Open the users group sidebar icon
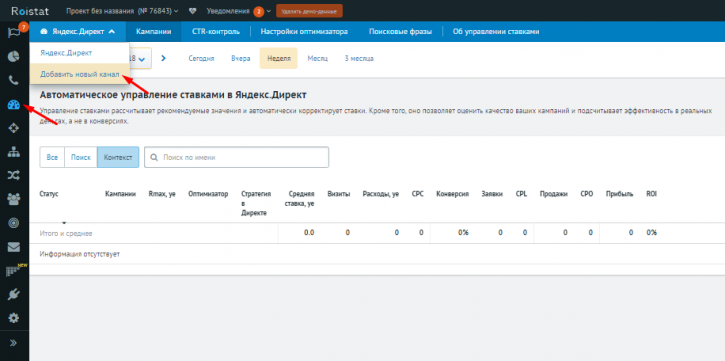This screenshot has width=725, height=361. click(14, 199)
